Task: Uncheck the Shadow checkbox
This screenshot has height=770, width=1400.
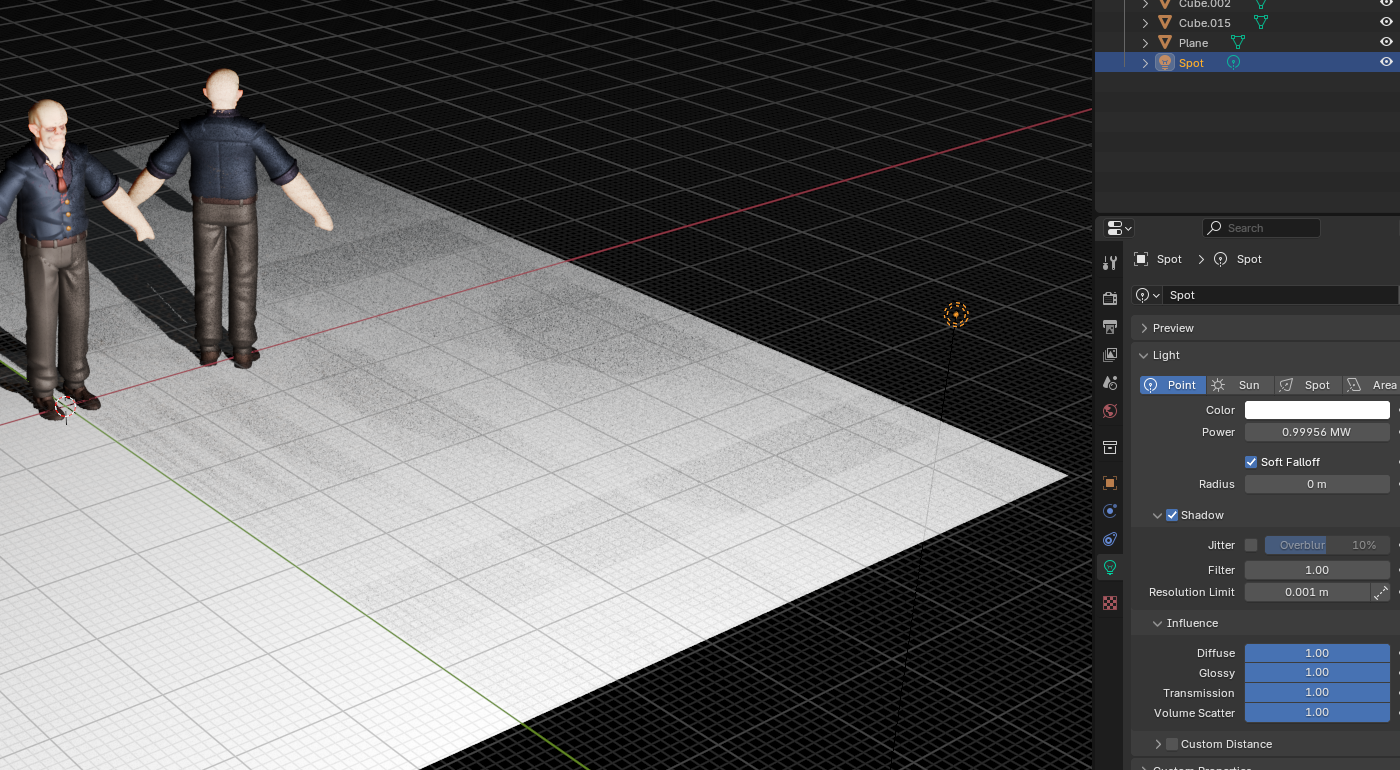Action: (x=1172, y=515)
